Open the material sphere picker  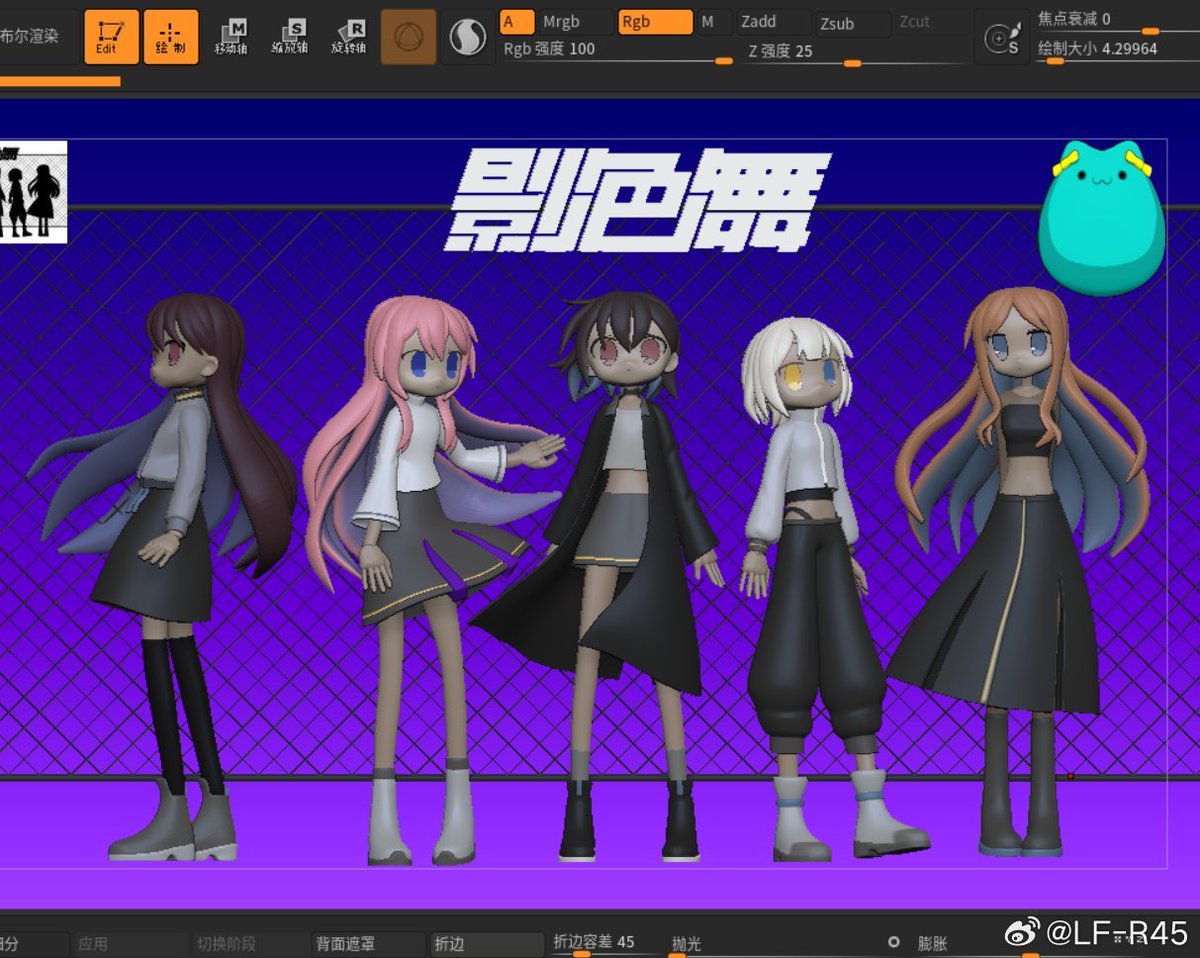(x=467, y=36)
